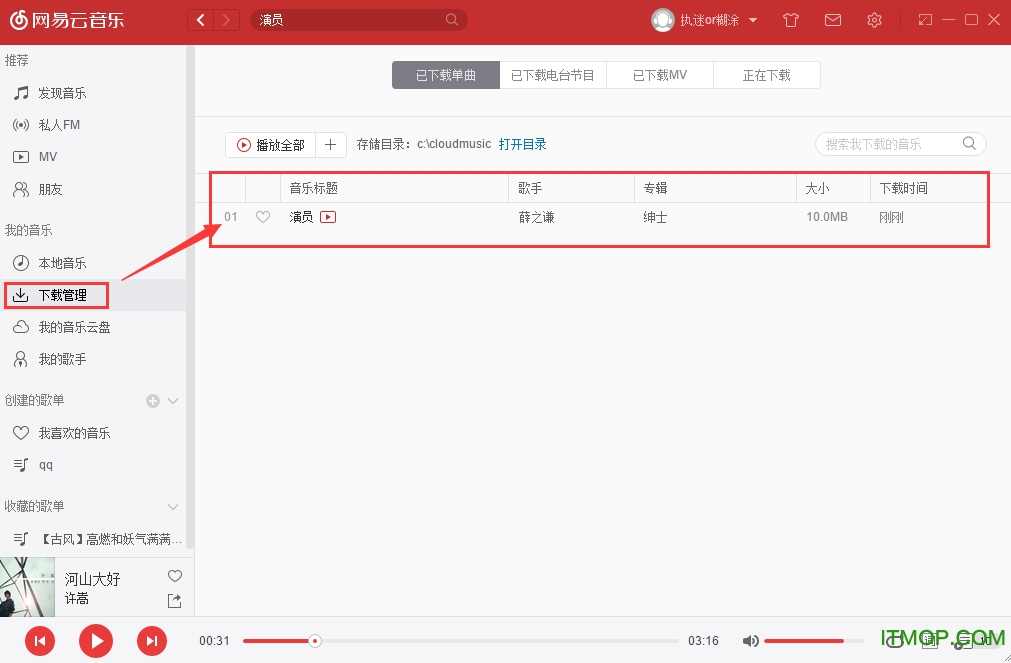Screen dimensions: 1011x663
Task: Collapse the 收藏的歌单 section
Action: 172,506
